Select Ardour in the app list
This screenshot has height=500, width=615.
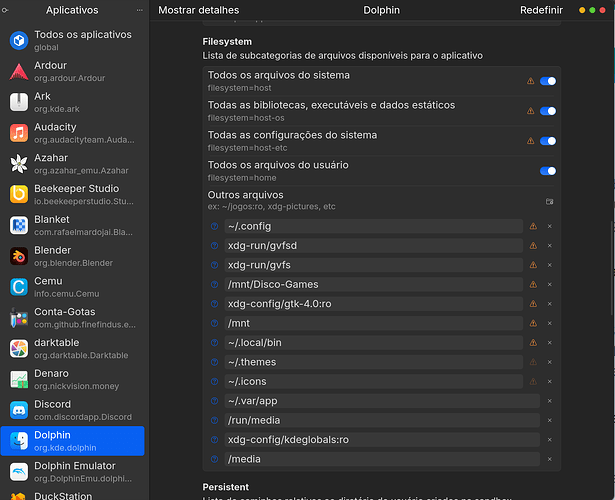click(73, 71)
